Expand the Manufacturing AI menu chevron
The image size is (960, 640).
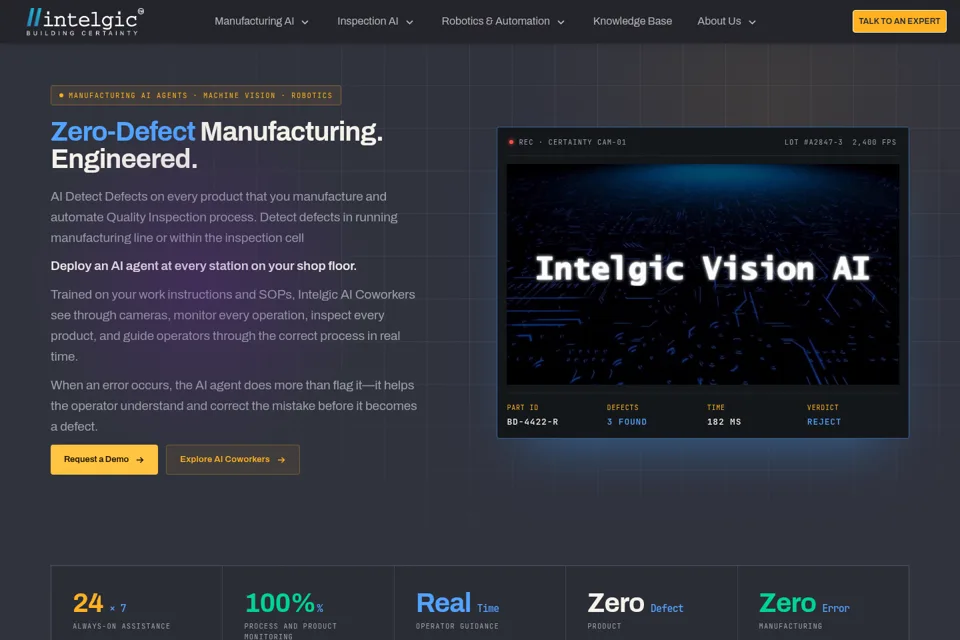coord(305,22)
